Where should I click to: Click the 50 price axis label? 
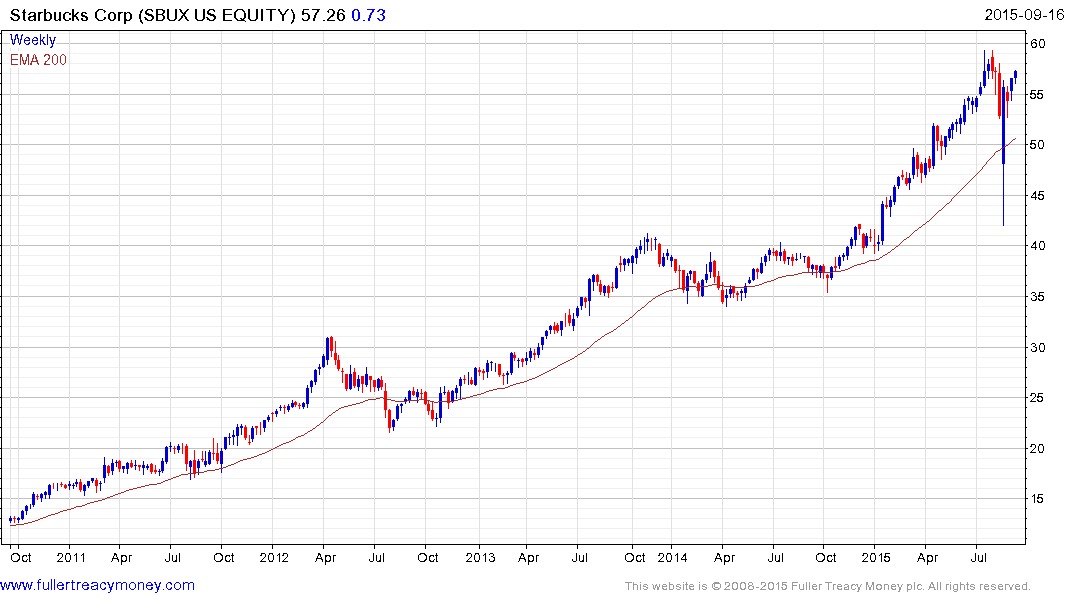pos(1039,145)
